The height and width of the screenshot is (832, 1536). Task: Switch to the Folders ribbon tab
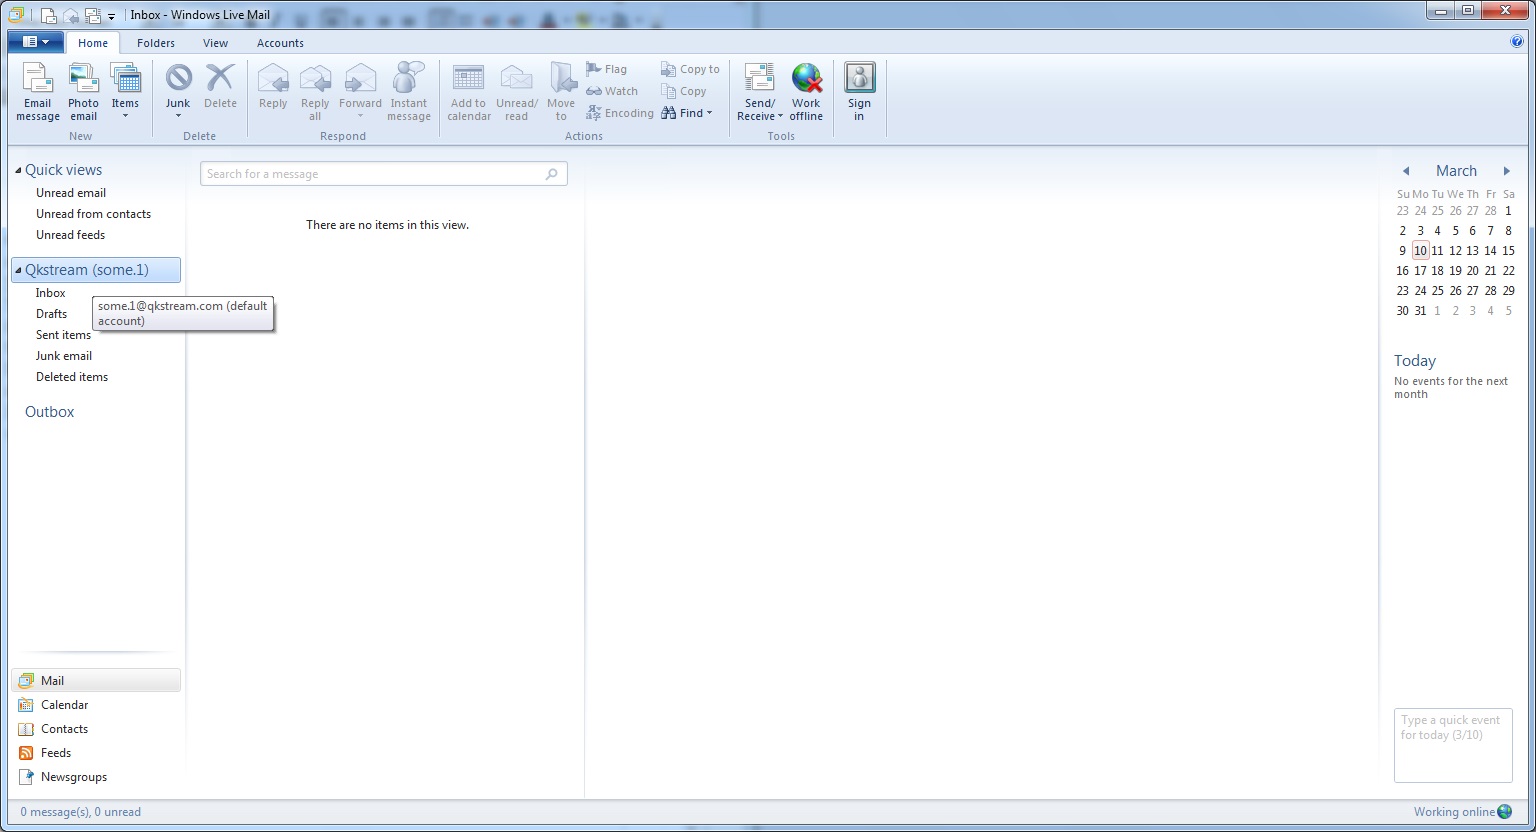[x=156, y=43]
